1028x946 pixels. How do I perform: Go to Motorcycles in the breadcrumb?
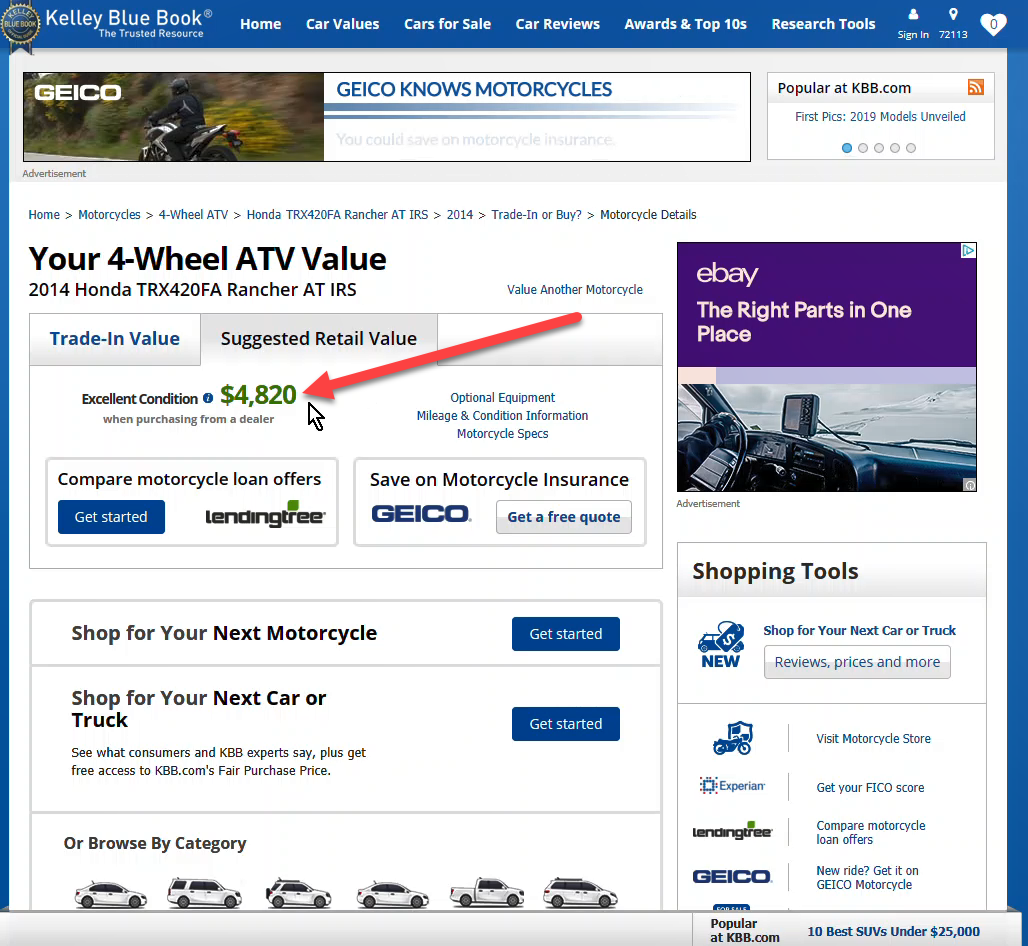pos(109,215)
